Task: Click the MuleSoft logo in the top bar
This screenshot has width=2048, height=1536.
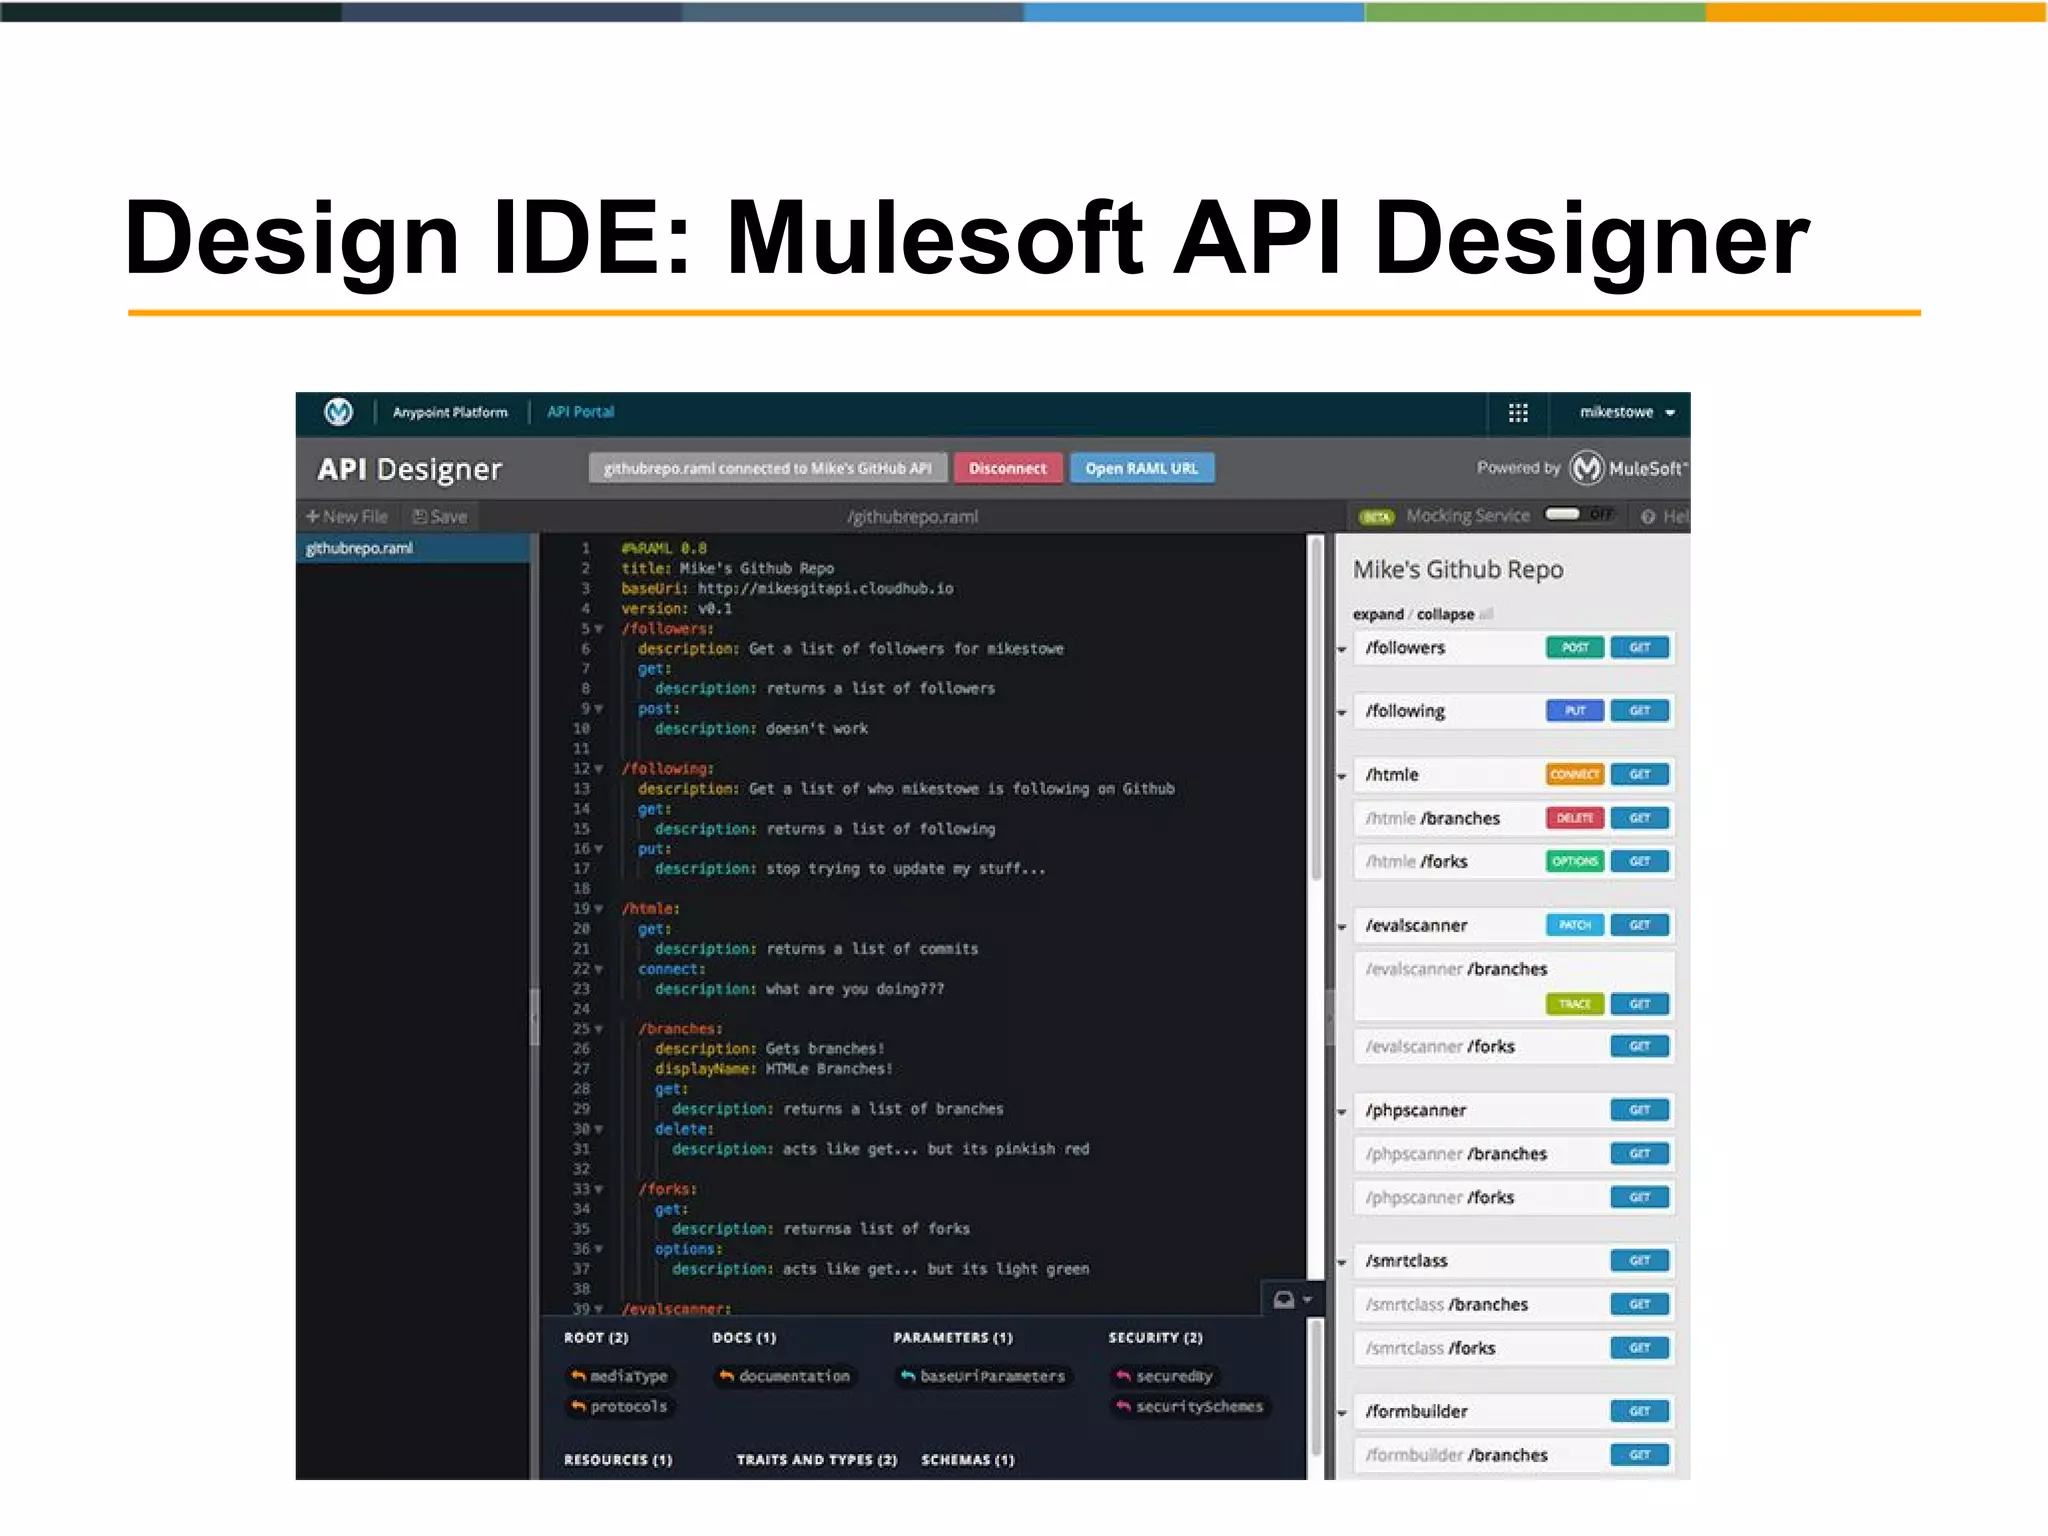Action: coord(339,412)
